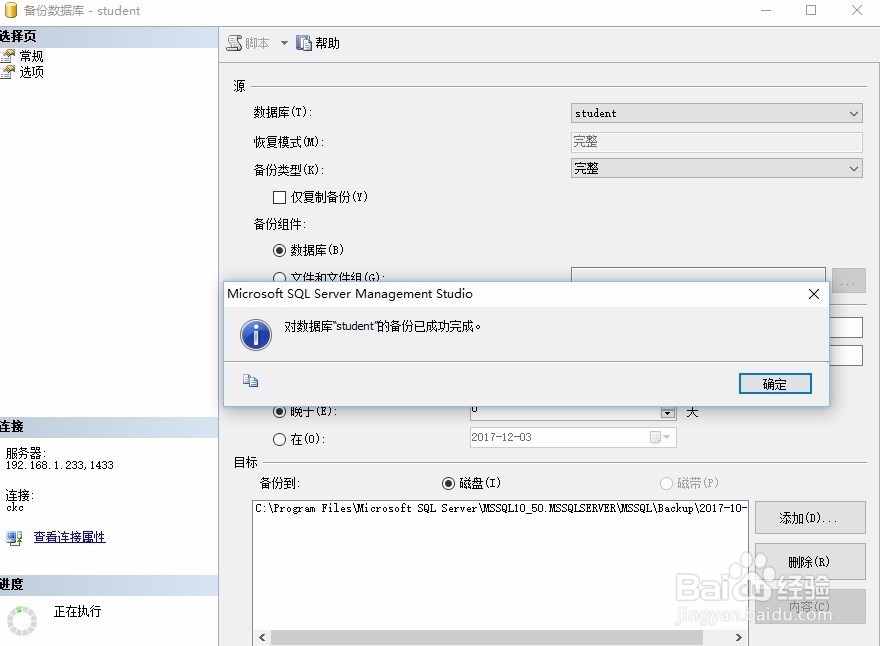Click the 常规 page icon

click(x=8, y=56)
